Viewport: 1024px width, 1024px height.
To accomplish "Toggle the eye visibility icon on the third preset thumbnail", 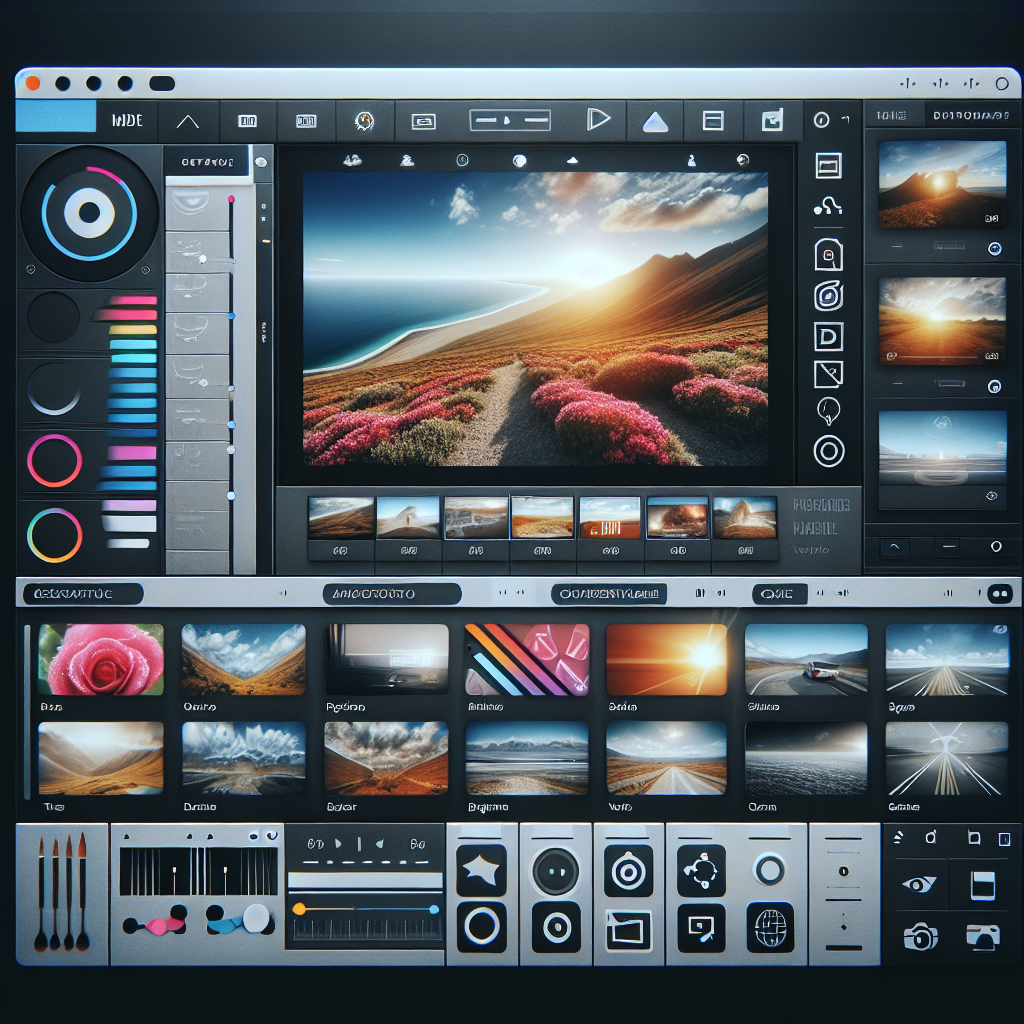I will tap(992, 495).
